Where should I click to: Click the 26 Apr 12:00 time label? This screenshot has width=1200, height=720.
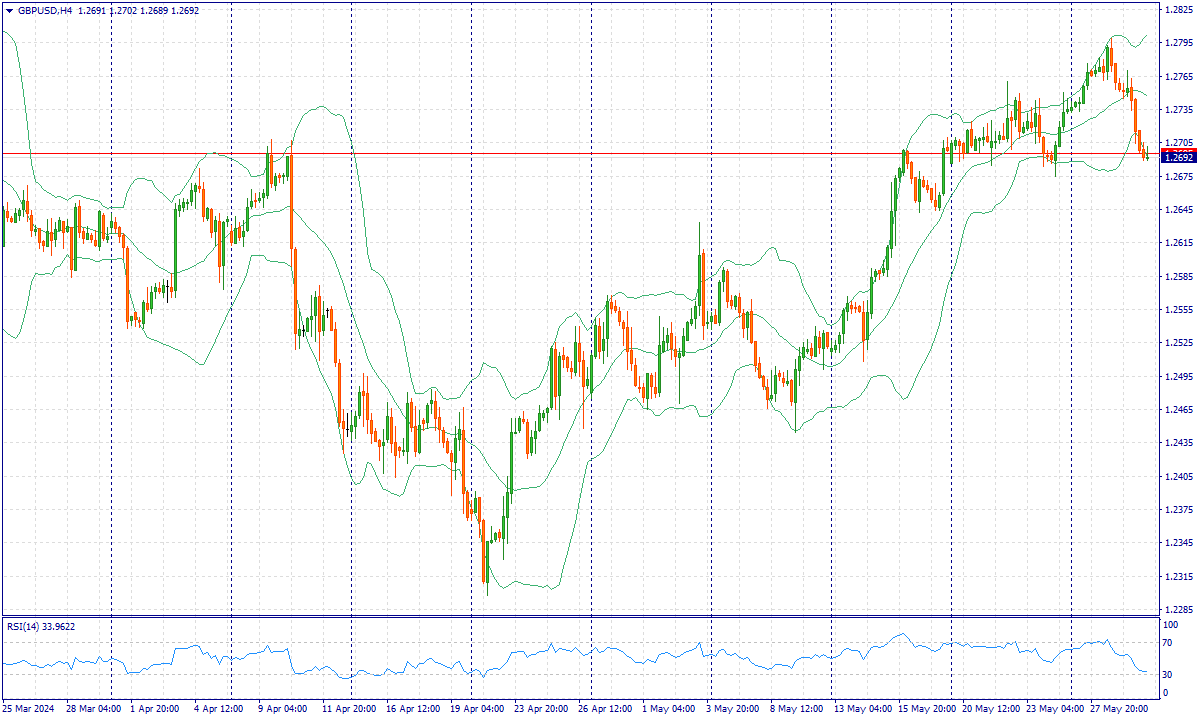[x=605, y=708]
